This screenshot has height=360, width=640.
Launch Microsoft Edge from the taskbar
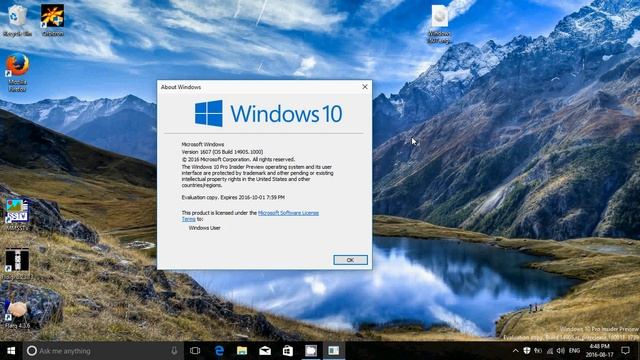(x=219, y=351)
